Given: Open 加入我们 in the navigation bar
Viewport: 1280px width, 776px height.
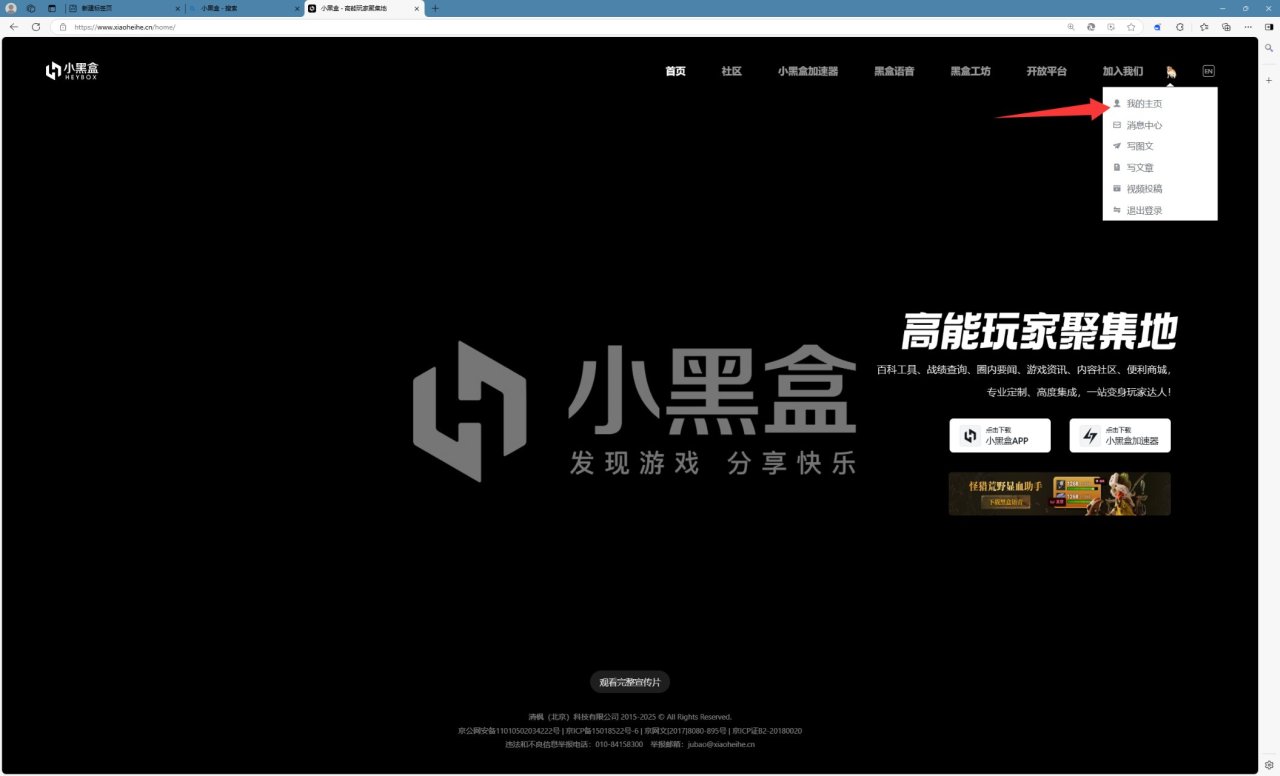Looking at the screenshot, I should pos(1123,72).
